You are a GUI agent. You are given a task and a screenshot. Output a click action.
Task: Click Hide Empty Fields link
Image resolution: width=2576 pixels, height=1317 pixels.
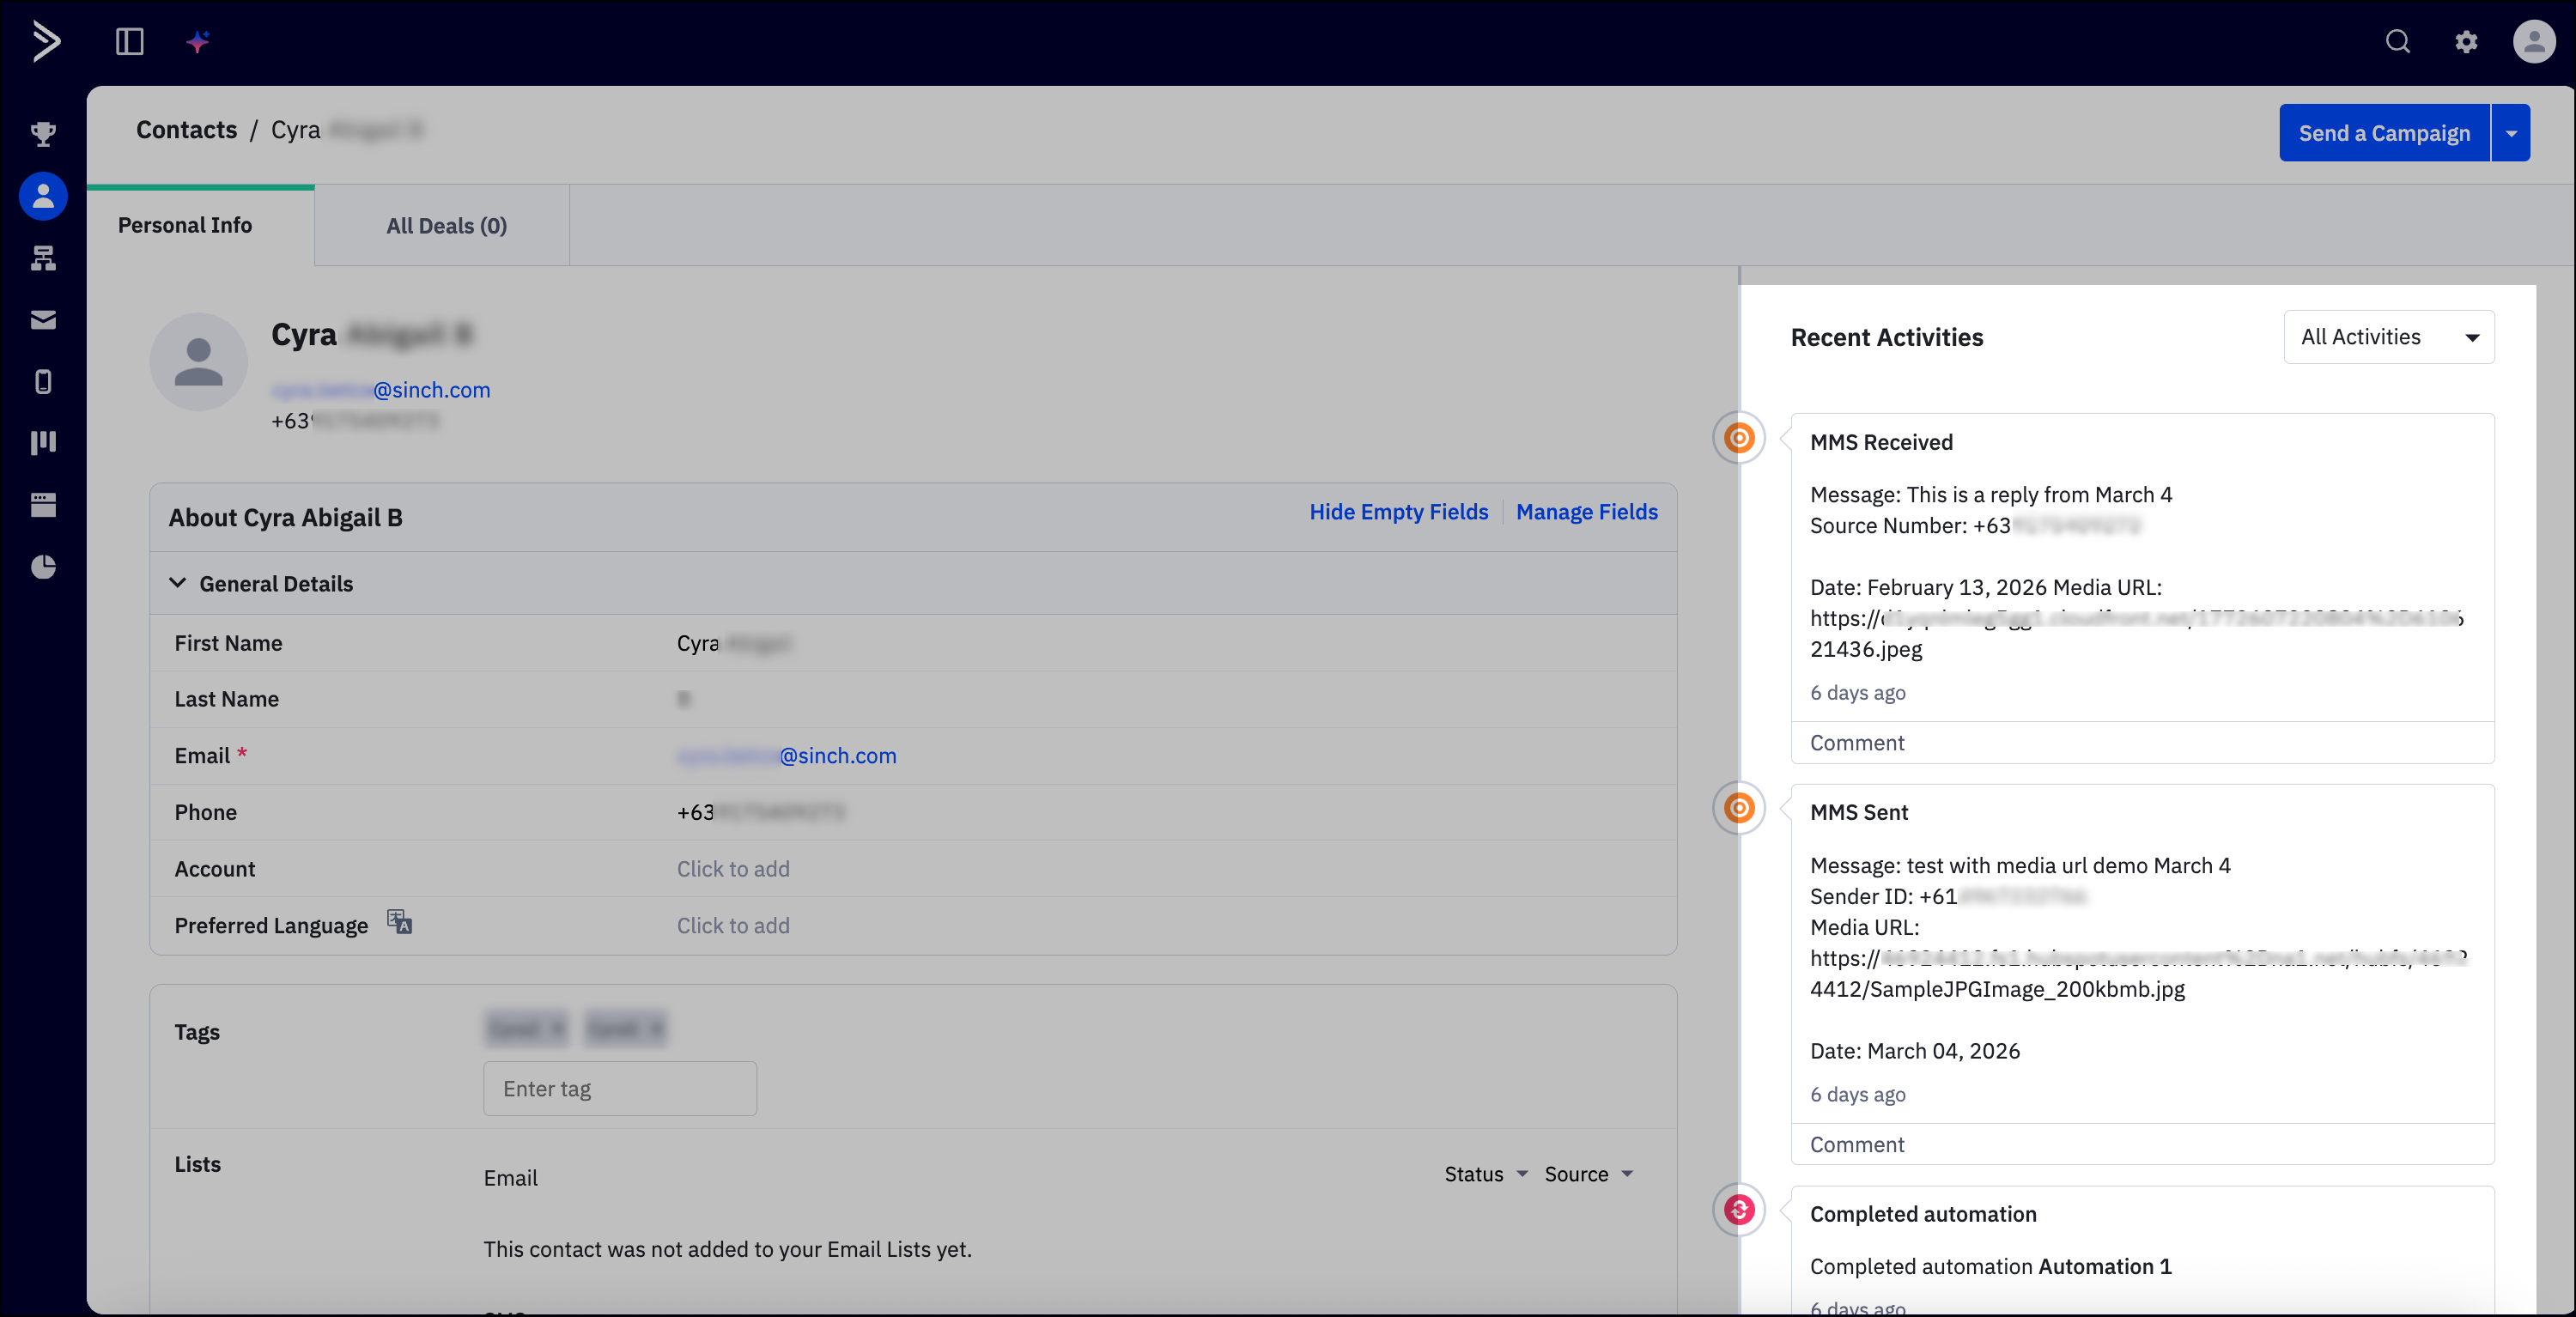tap(1399, 512)
